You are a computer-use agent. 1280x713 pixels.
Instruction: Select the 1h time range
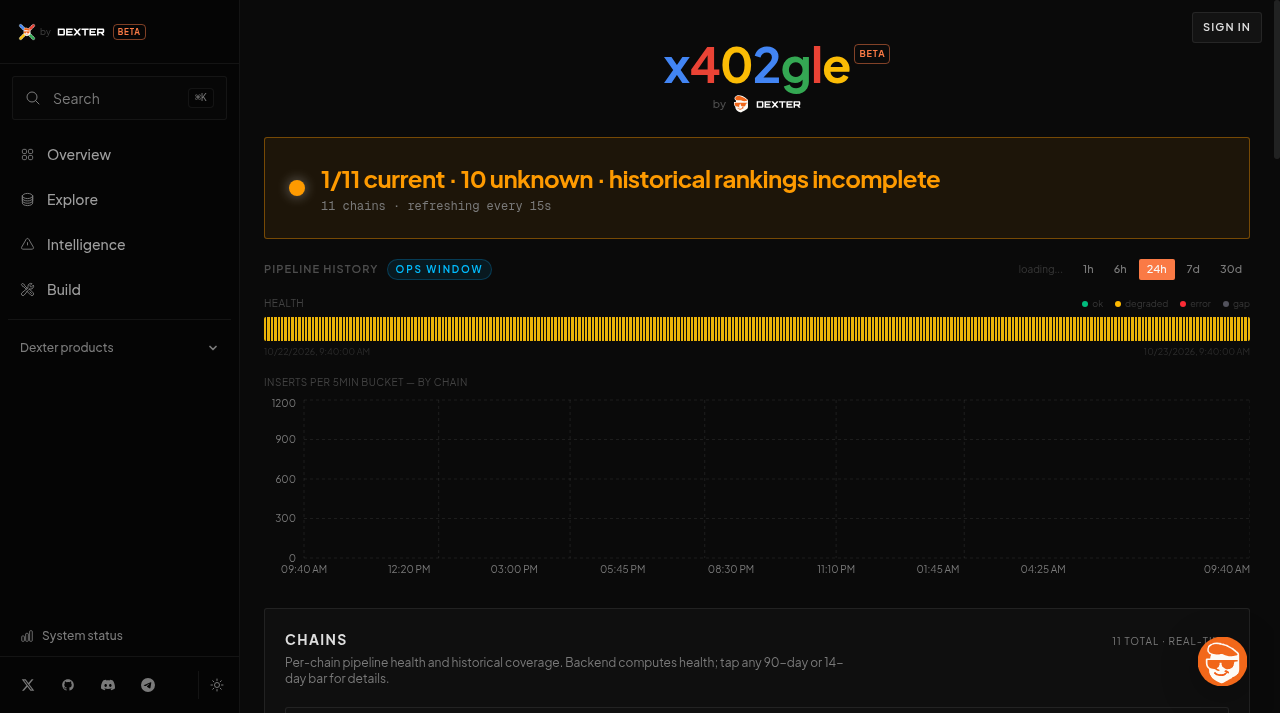(1088, 269)
